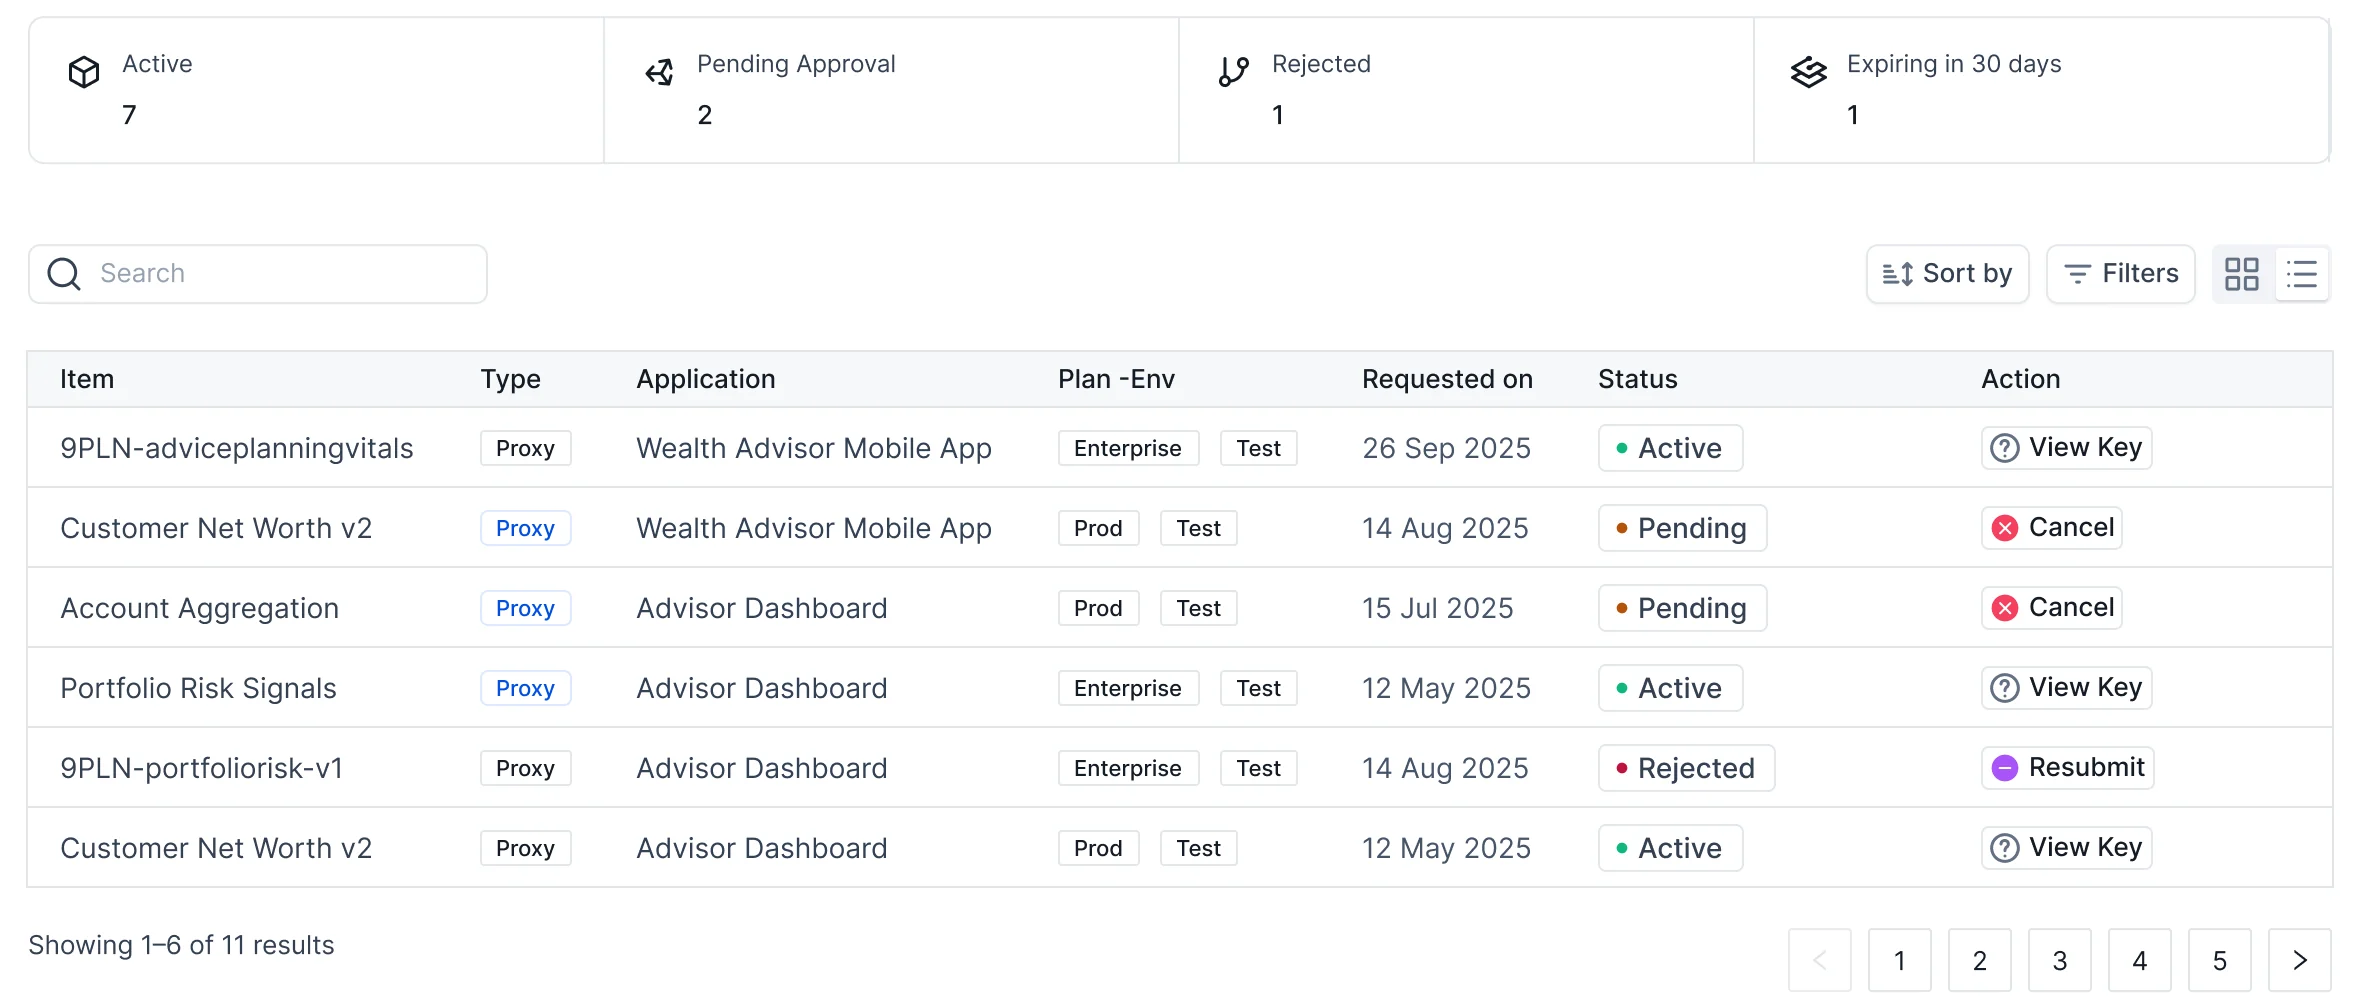Click the Rejected branch icon
The width and height of the screenshot is (2380, 1000).
pos(1234,72)
